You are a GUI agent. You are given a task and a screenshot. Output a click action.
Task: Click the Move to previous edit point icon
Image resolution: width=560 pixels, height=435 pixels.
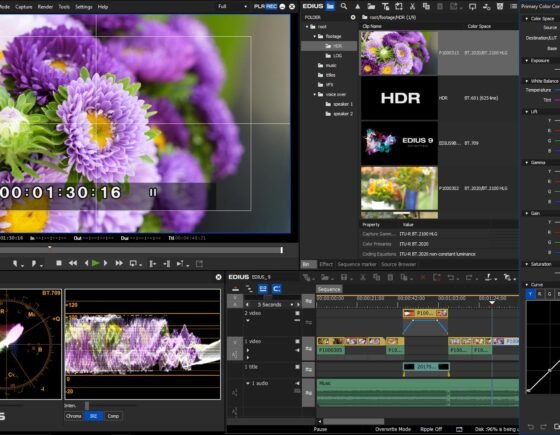point(152,264)
